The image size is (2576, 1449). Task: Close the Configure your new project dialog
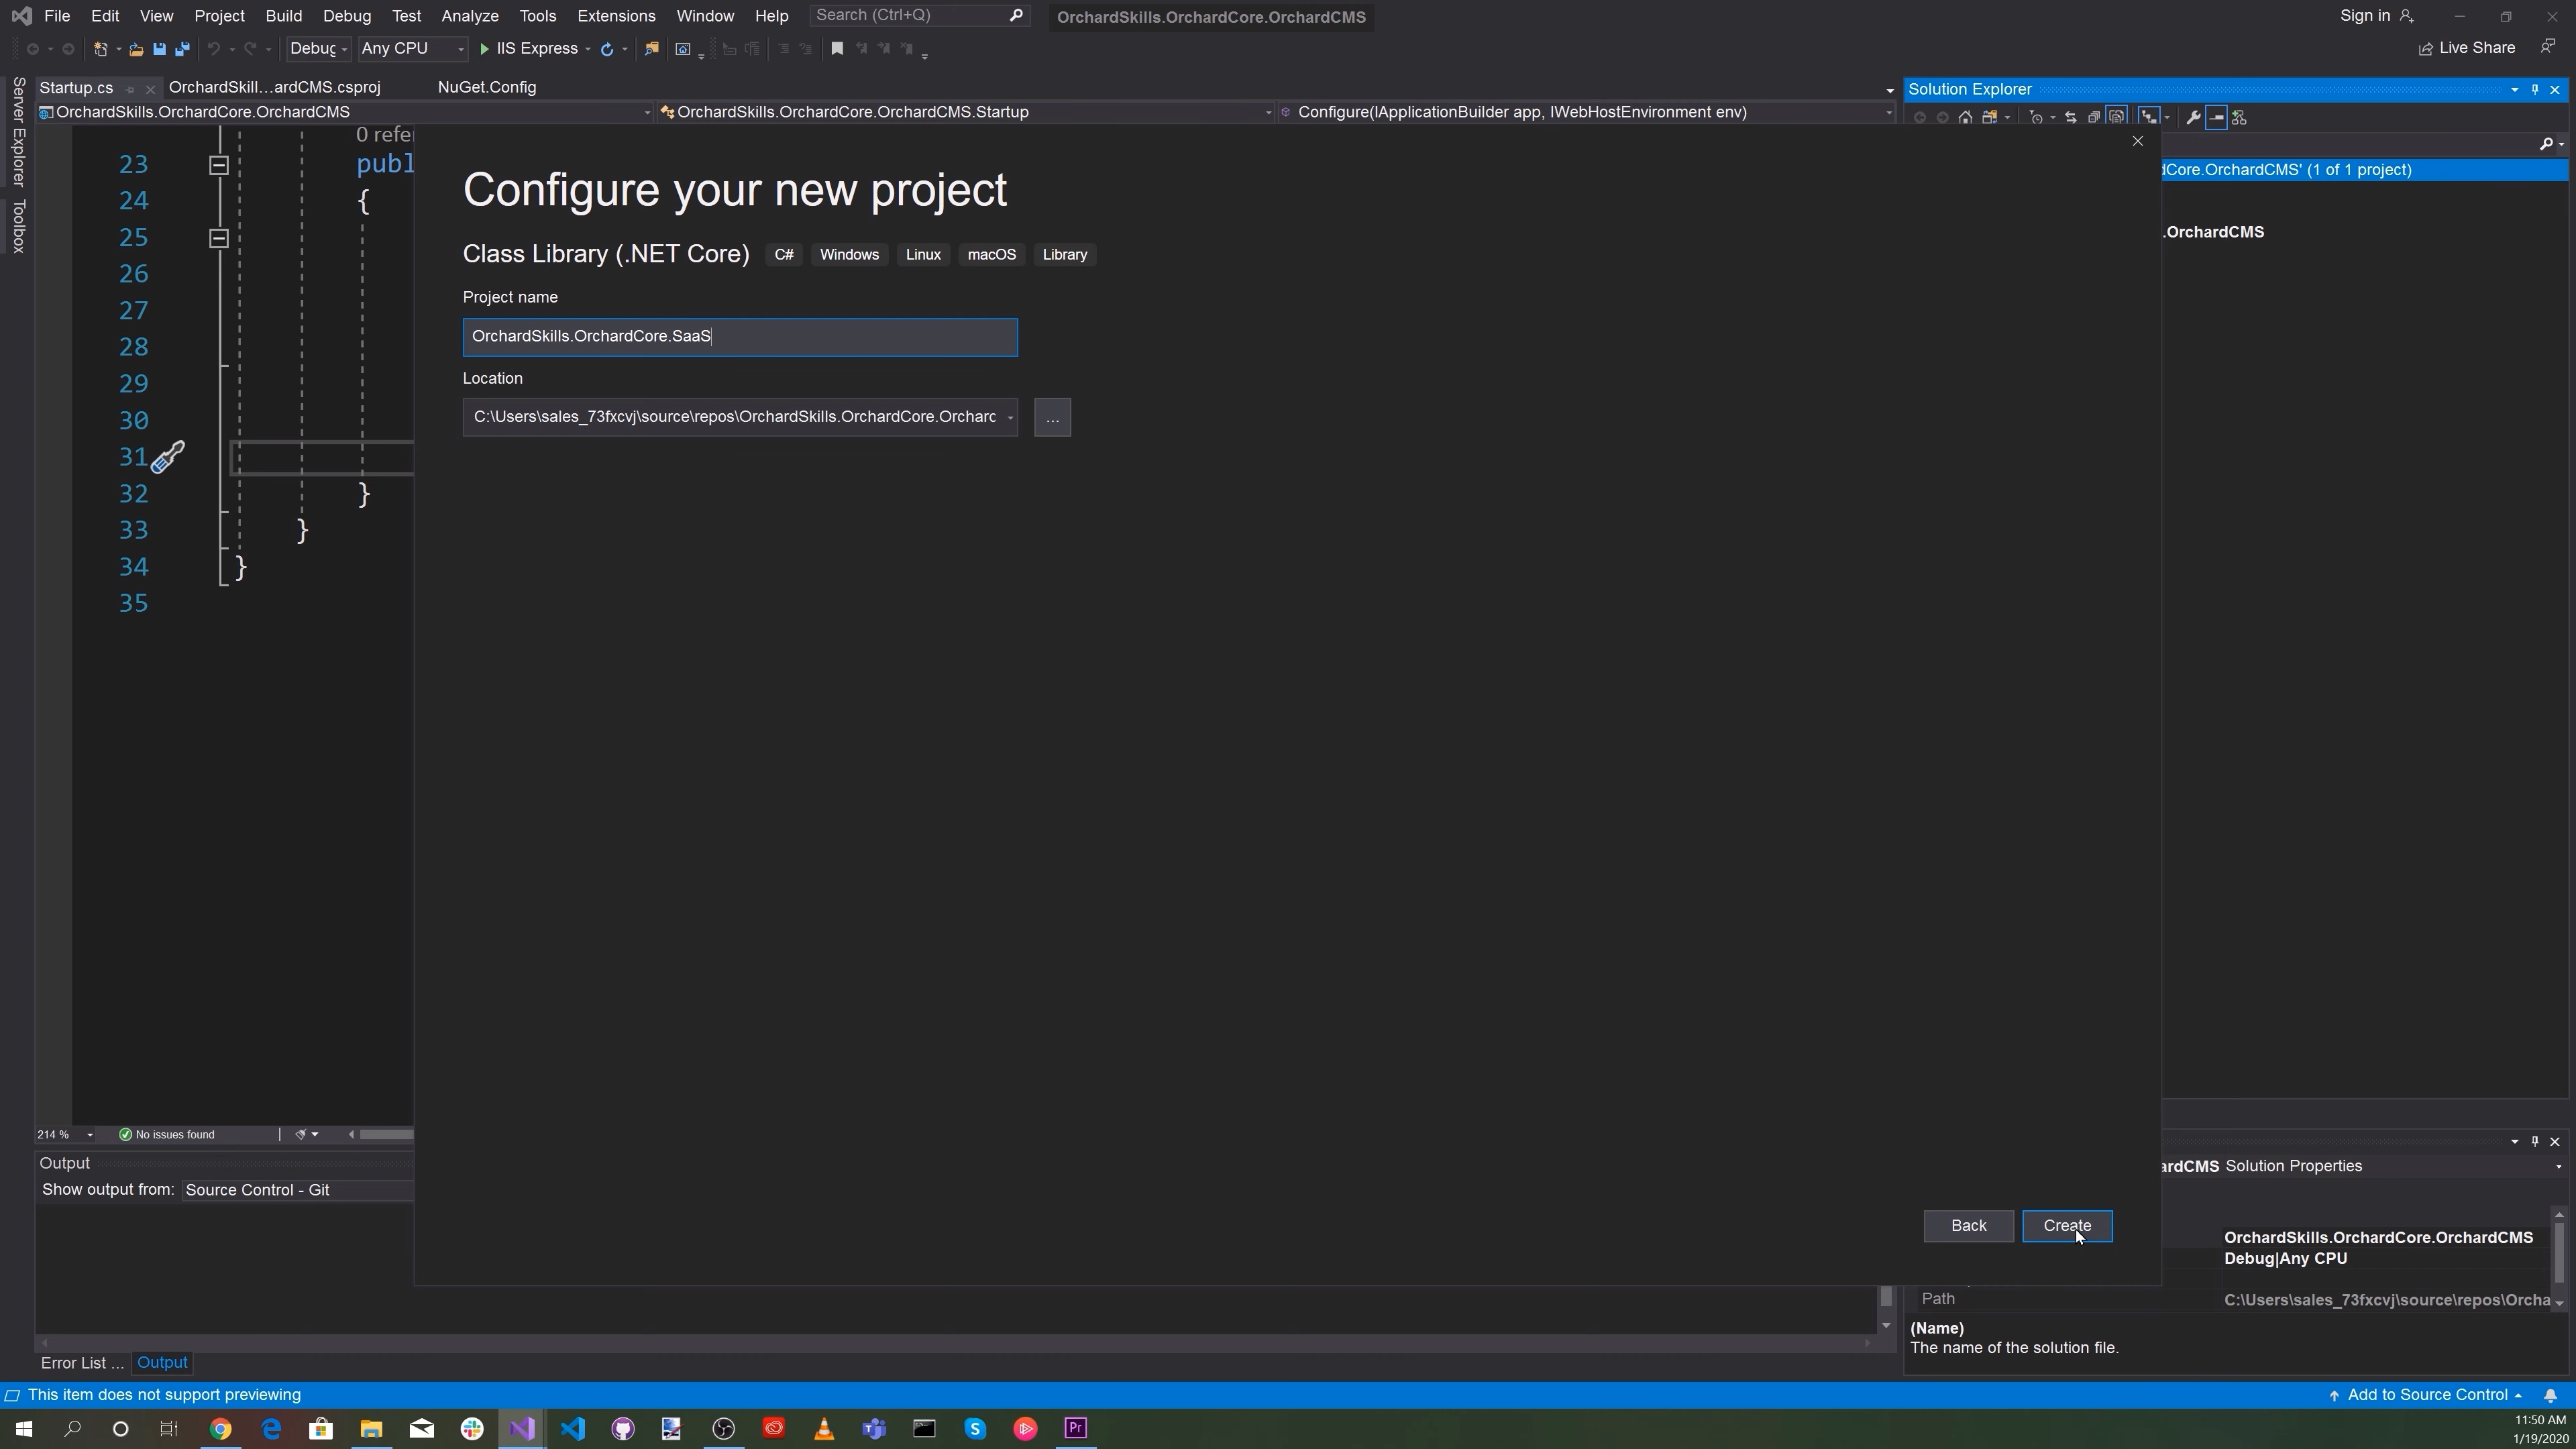point(2138,141)
